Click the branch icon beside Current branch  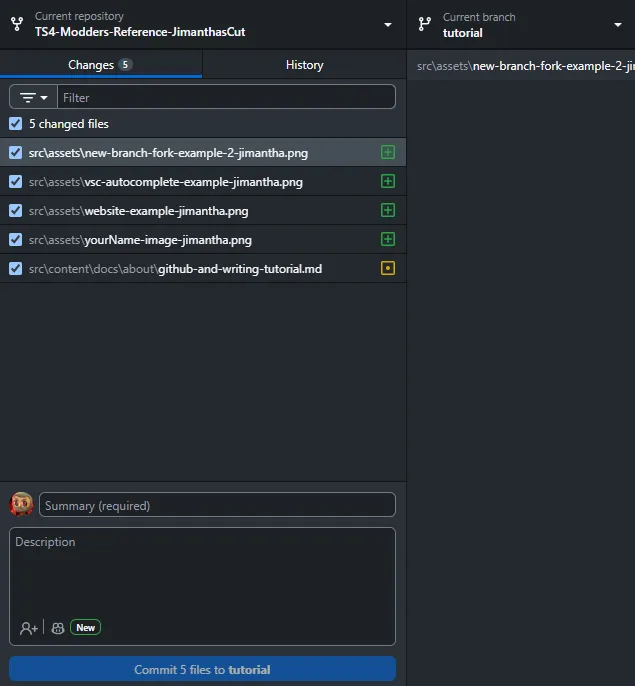coord(425,24)
